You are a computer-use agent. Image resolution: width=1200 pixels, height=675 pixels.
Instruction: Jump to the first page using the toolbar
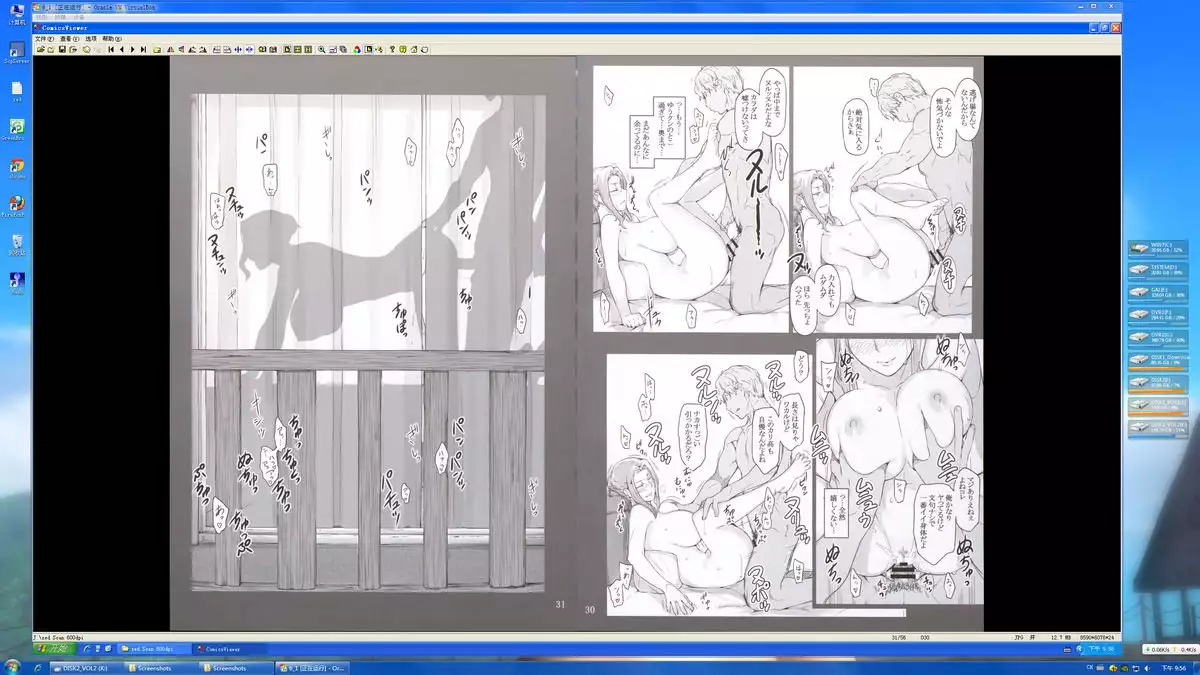pyautogui.click(x=110, y=49)
